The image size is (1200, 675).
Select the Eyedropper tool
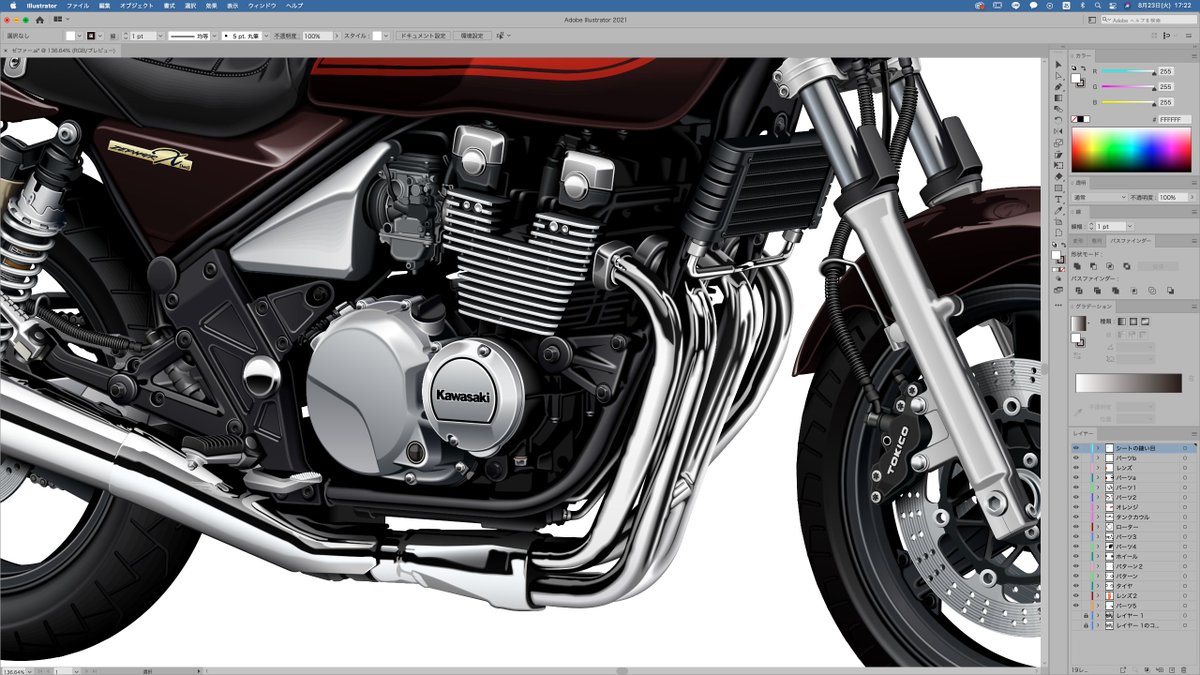1058,211
